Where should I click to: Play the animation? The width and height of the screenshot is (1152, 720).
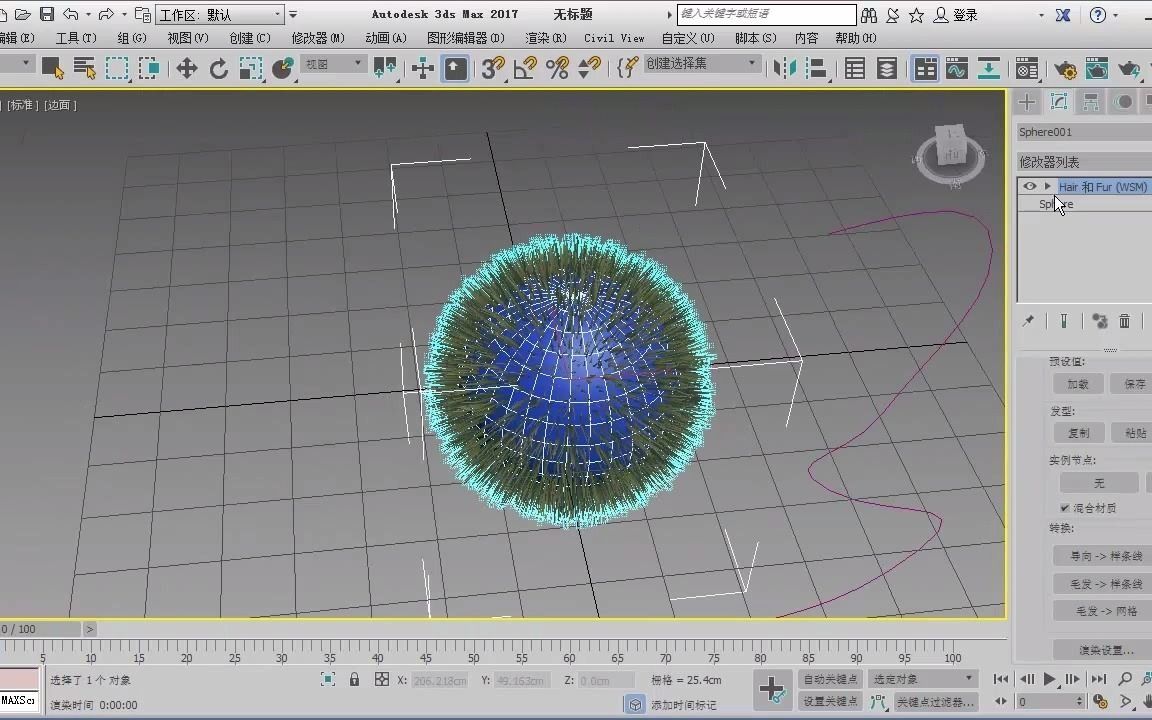click(1049, 679)
